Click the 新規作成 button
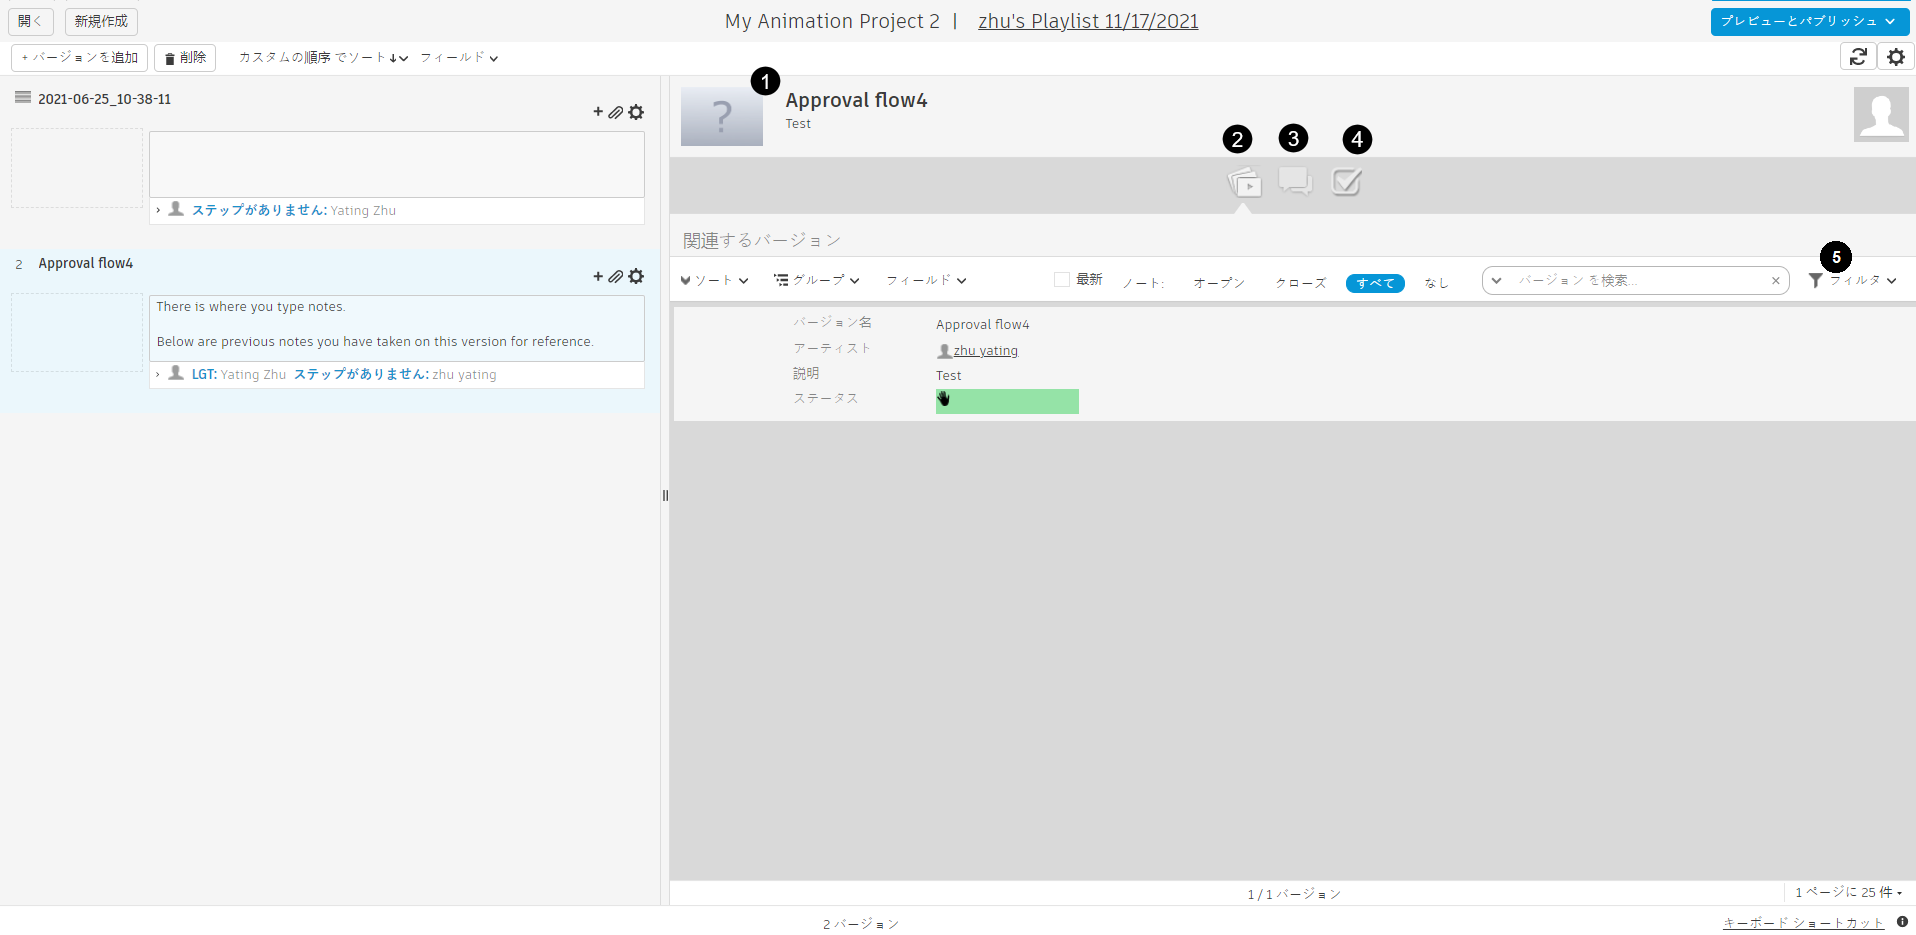 [101, 21]
